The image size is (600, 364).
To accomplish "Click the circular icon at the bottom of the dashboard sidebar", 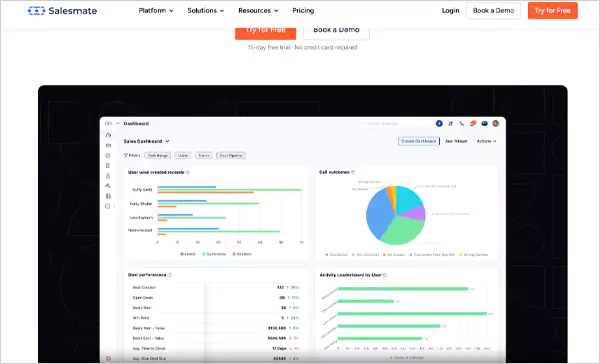I will tap(108, 206).
